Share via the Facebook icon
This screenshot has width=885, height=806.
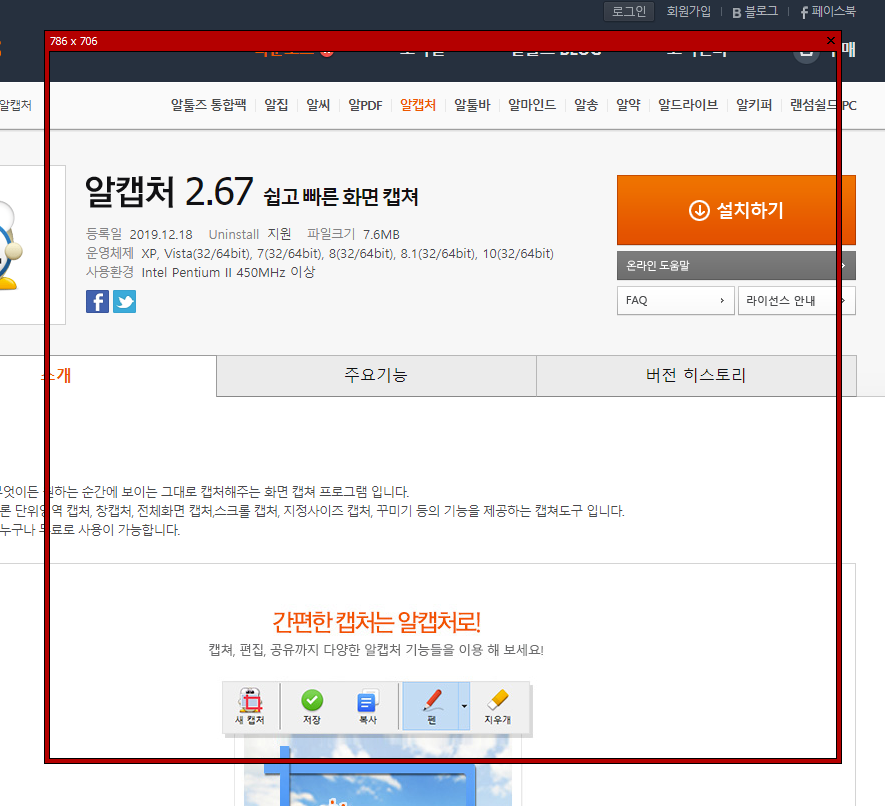click(97, 301)
